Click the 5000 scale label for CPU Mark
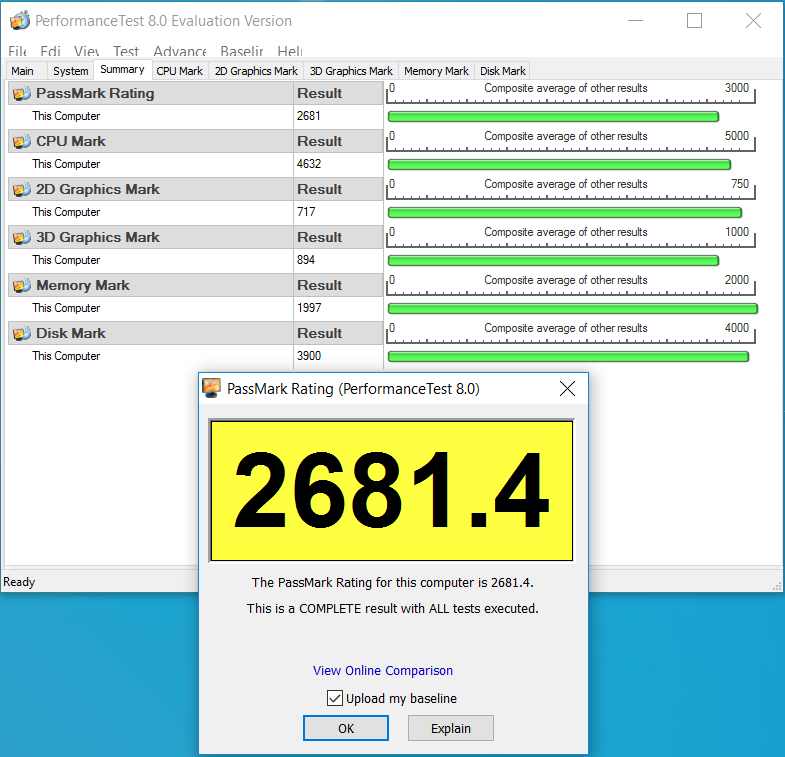Image resolution: width=785 pixels, height=757 pixels. click(x=737, y=136)
